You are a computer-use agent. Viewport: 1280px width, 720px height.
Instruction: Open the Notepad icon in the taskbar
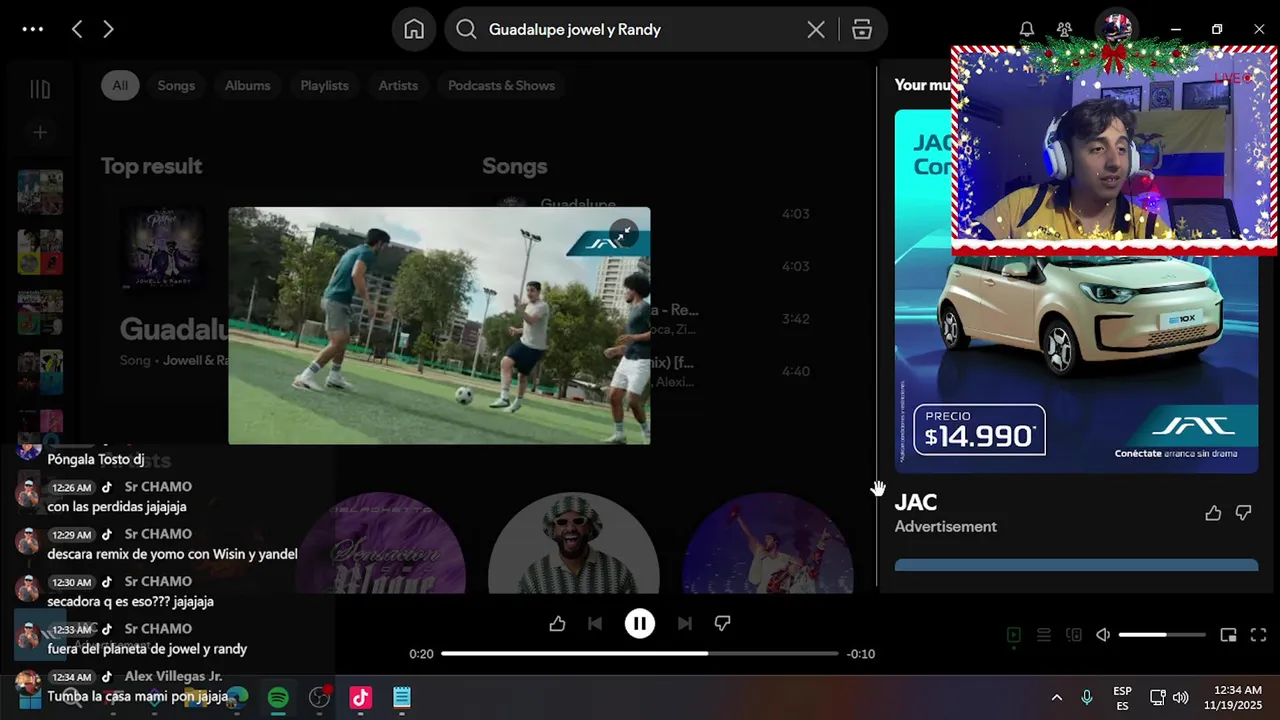point(401,697)
